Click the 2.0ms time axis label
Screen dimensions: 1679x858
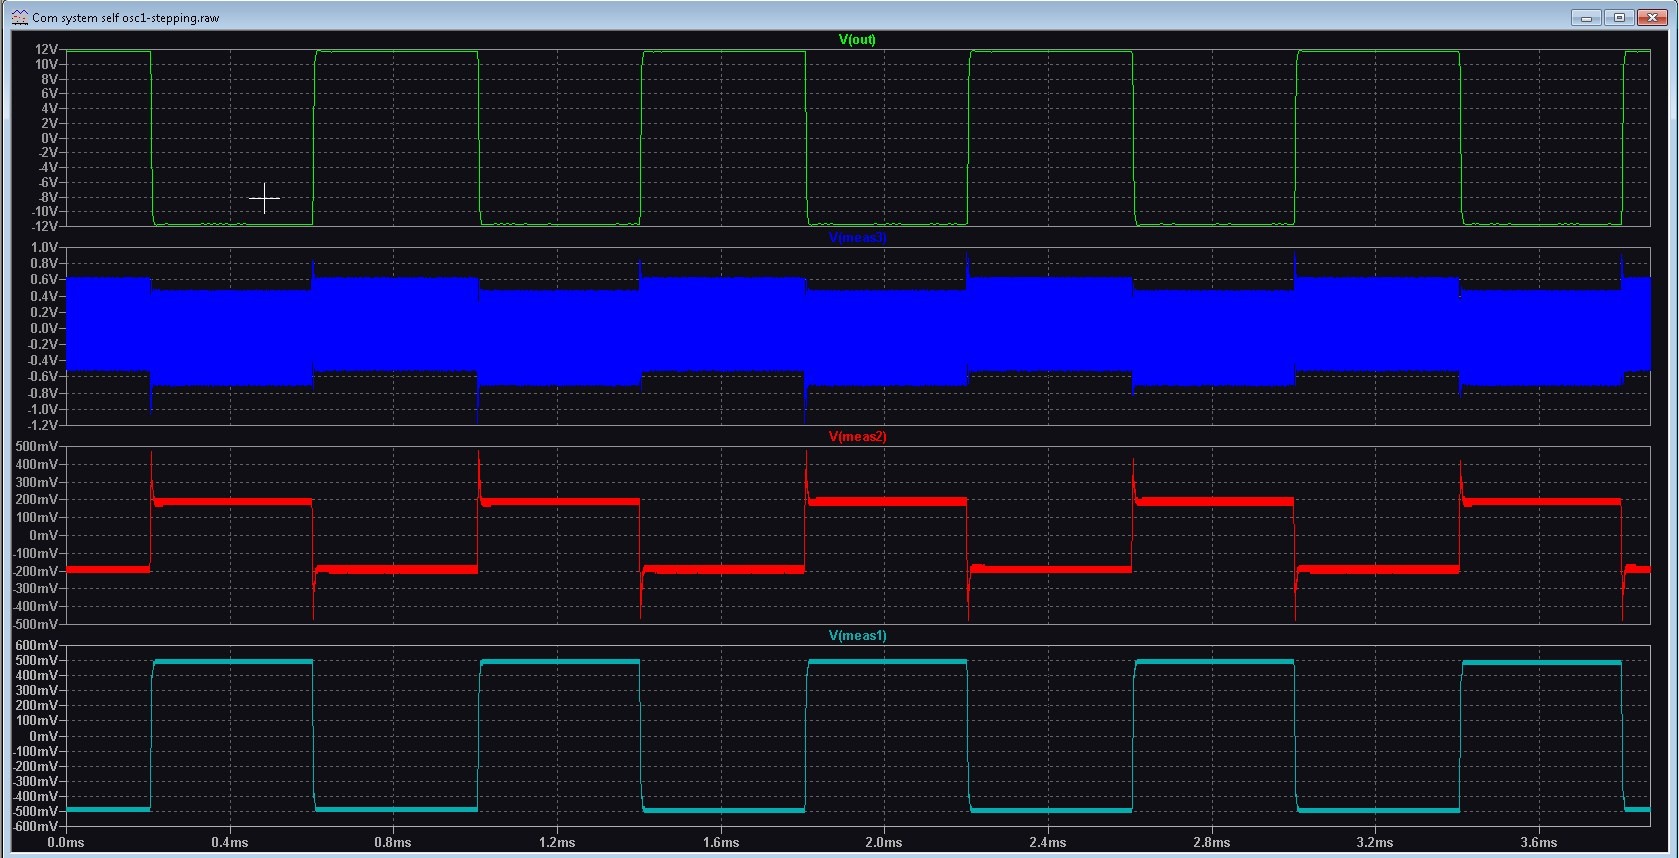point(884,842)
